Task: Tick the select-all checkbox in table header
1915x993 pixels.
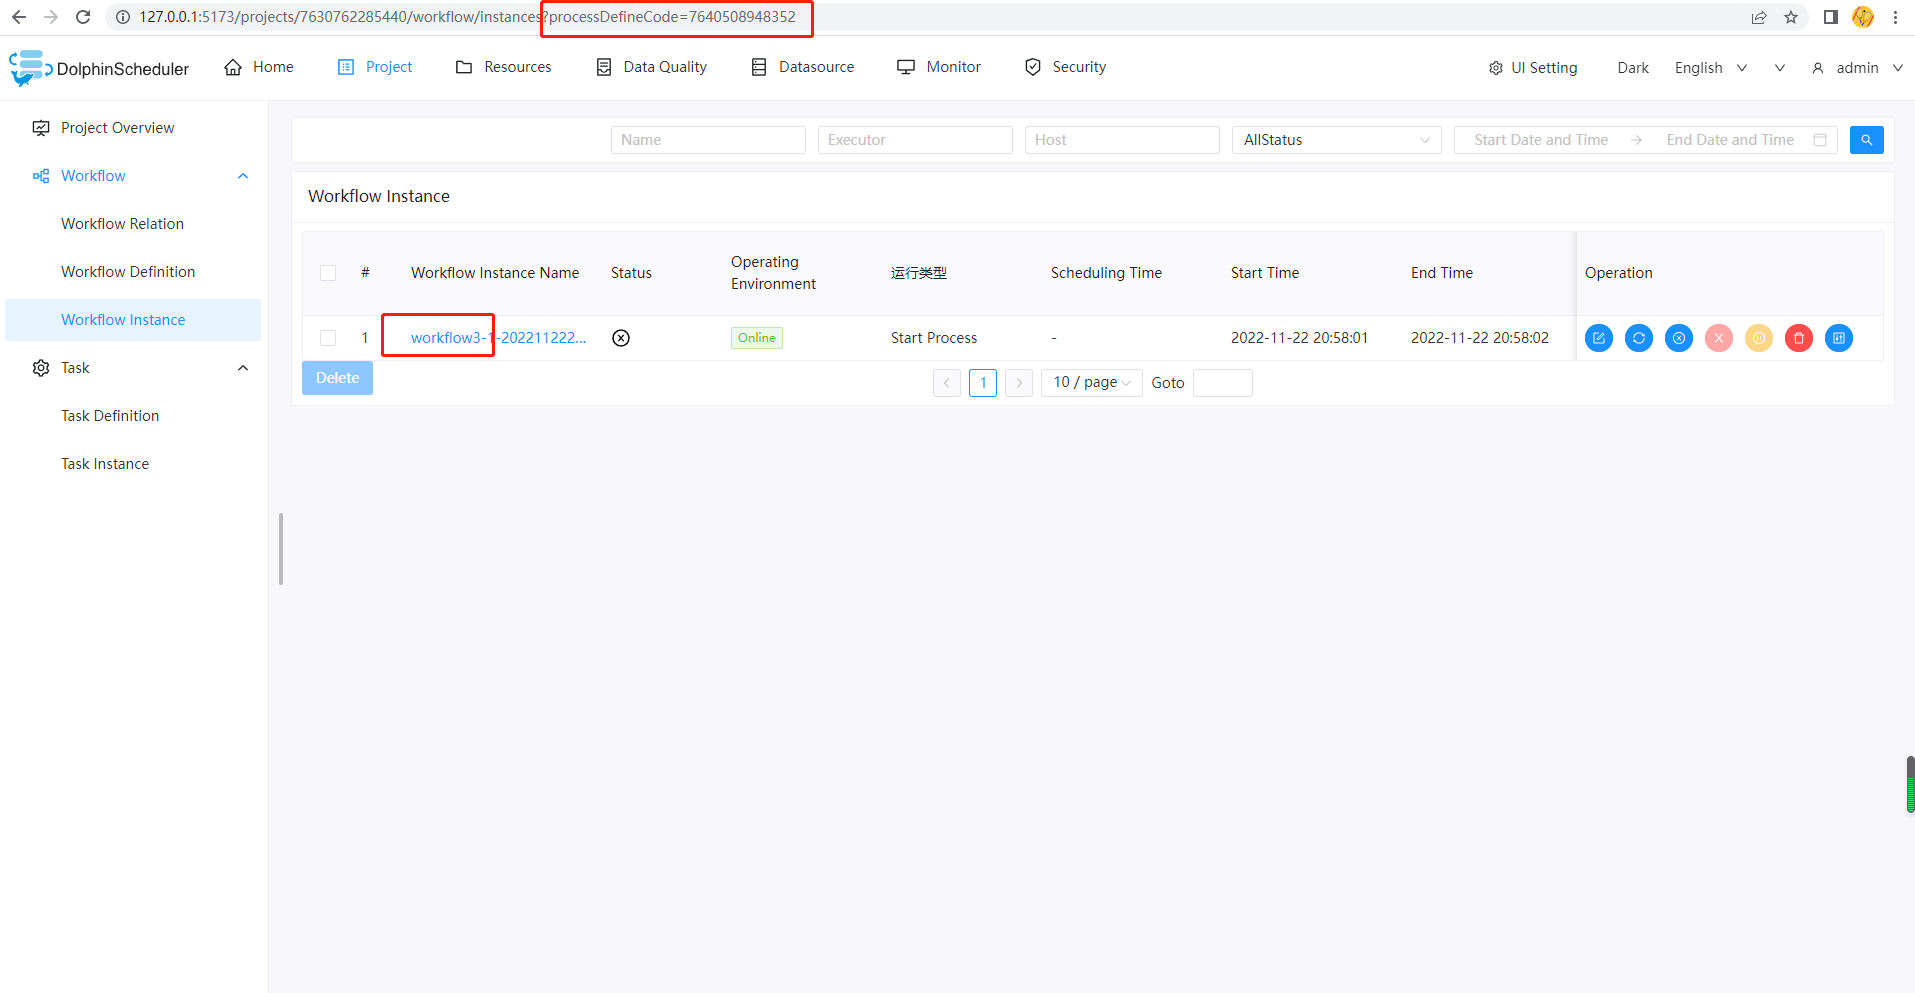Action: click(328, 273)
